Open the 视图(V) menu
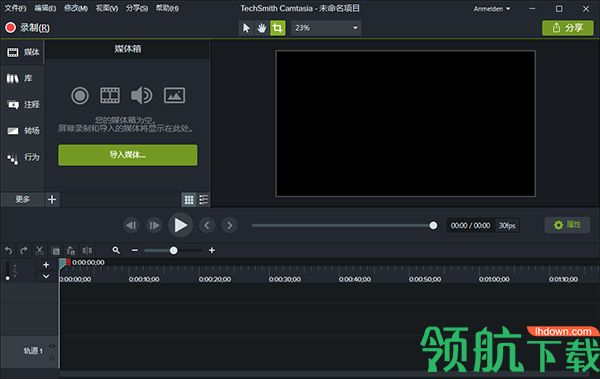Viewport: 600px width, 379px height. pos(107,8)
